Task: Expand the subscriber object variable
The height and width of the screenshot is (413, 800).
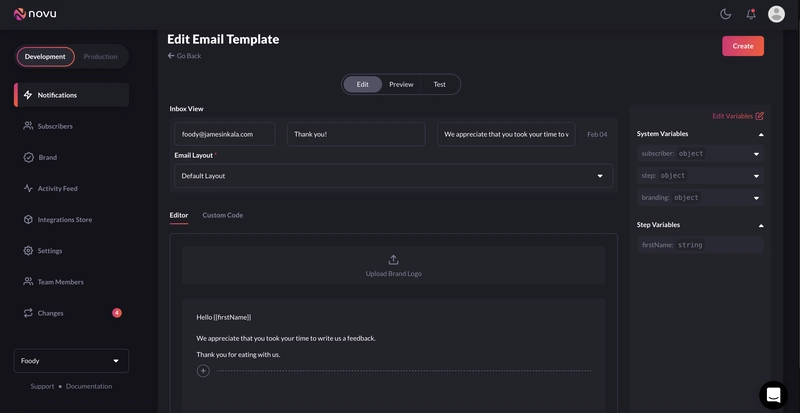Action: click(756, 154)
